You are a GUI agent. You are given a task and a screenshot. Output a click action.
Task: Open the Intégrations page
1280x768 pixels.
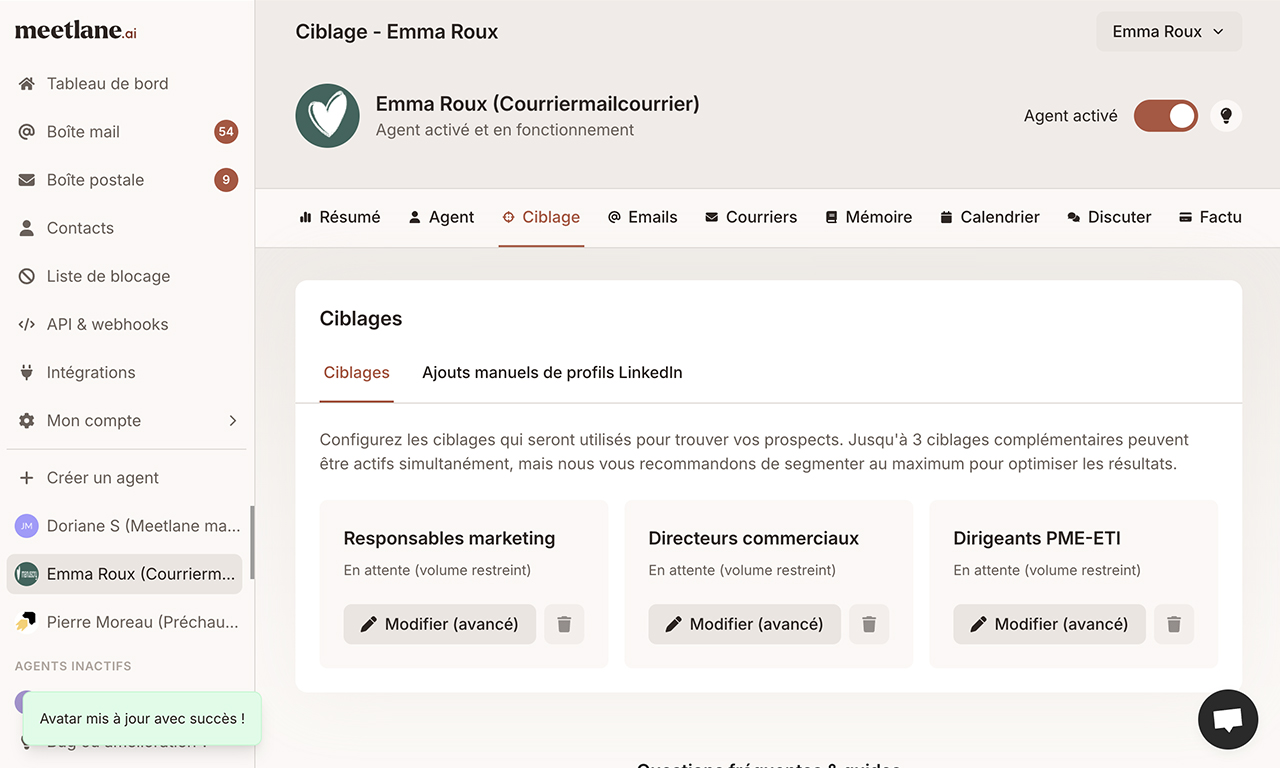tap(91, 372)
